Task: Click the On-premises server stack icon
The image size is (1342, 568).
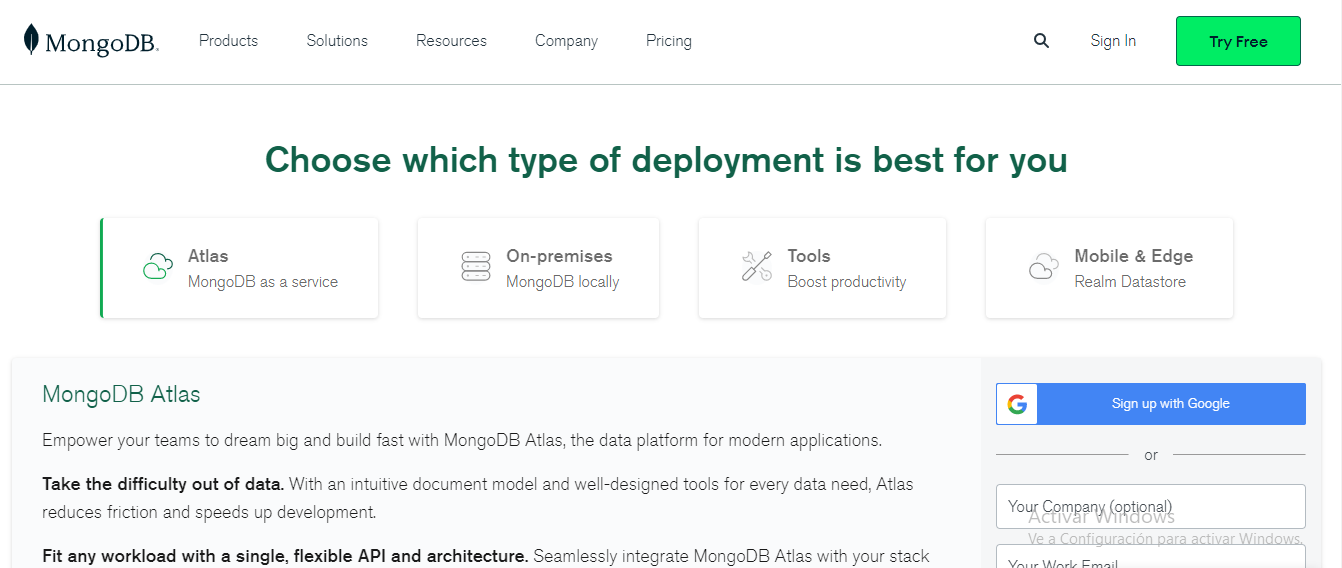Action: click(x=476, y=267)
